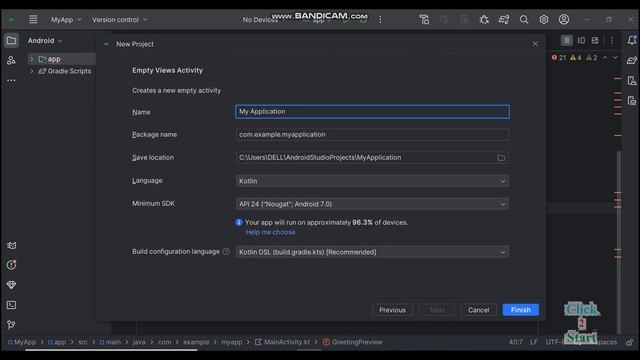Click Build configuration language help icon
This screenshot has width=640, height=360.
(226, 251)
